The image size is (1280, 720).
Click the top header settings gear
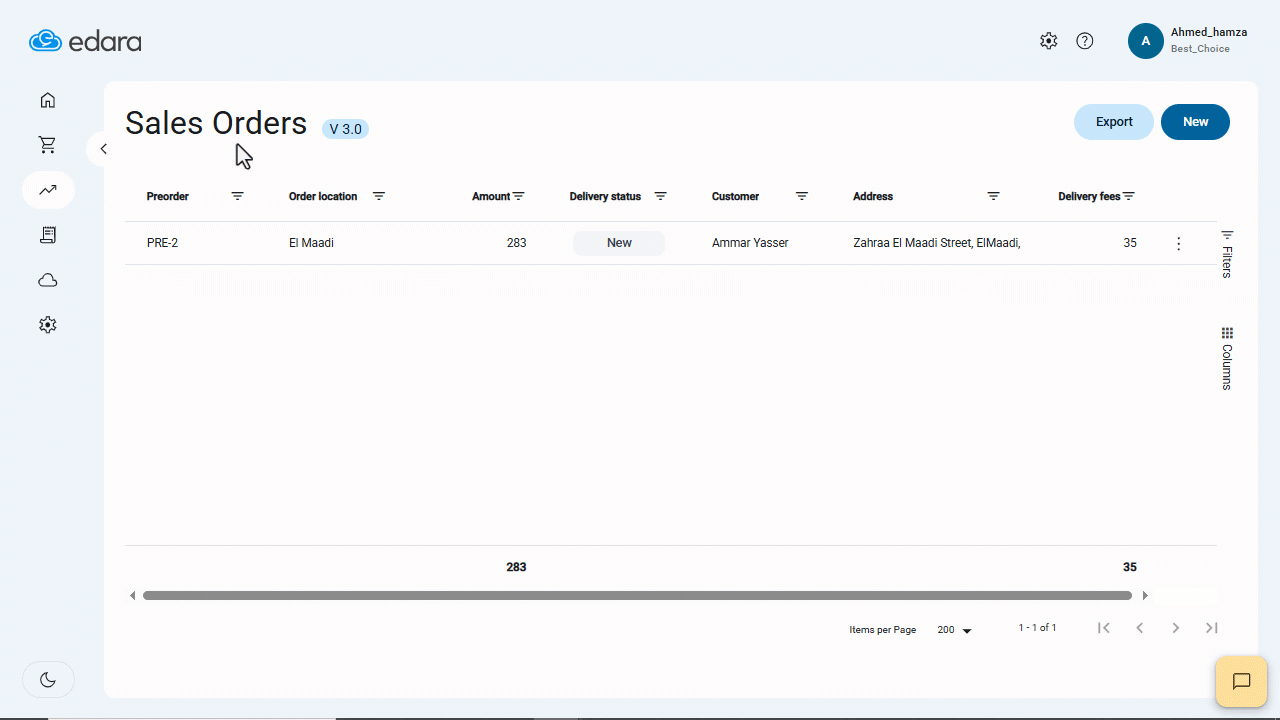tap(1048, 41)
